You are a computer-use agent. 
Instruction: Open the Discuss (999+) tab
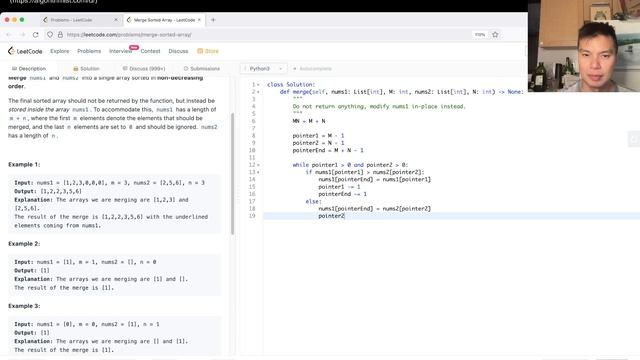[144, 69]
